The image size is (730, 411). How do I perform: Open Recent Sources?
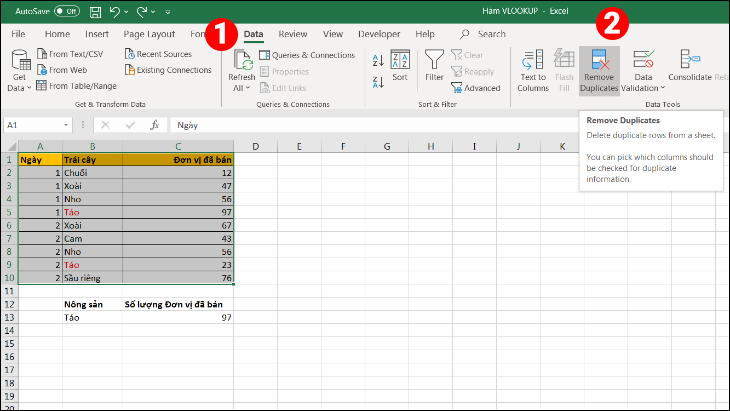[158, 54]
